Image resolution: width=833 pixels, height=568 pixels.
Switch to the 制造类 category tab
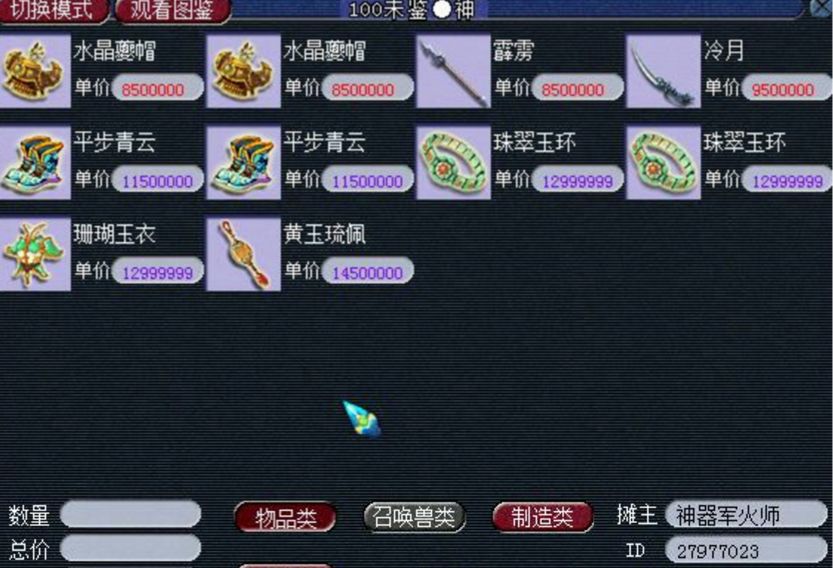[542, 517]
